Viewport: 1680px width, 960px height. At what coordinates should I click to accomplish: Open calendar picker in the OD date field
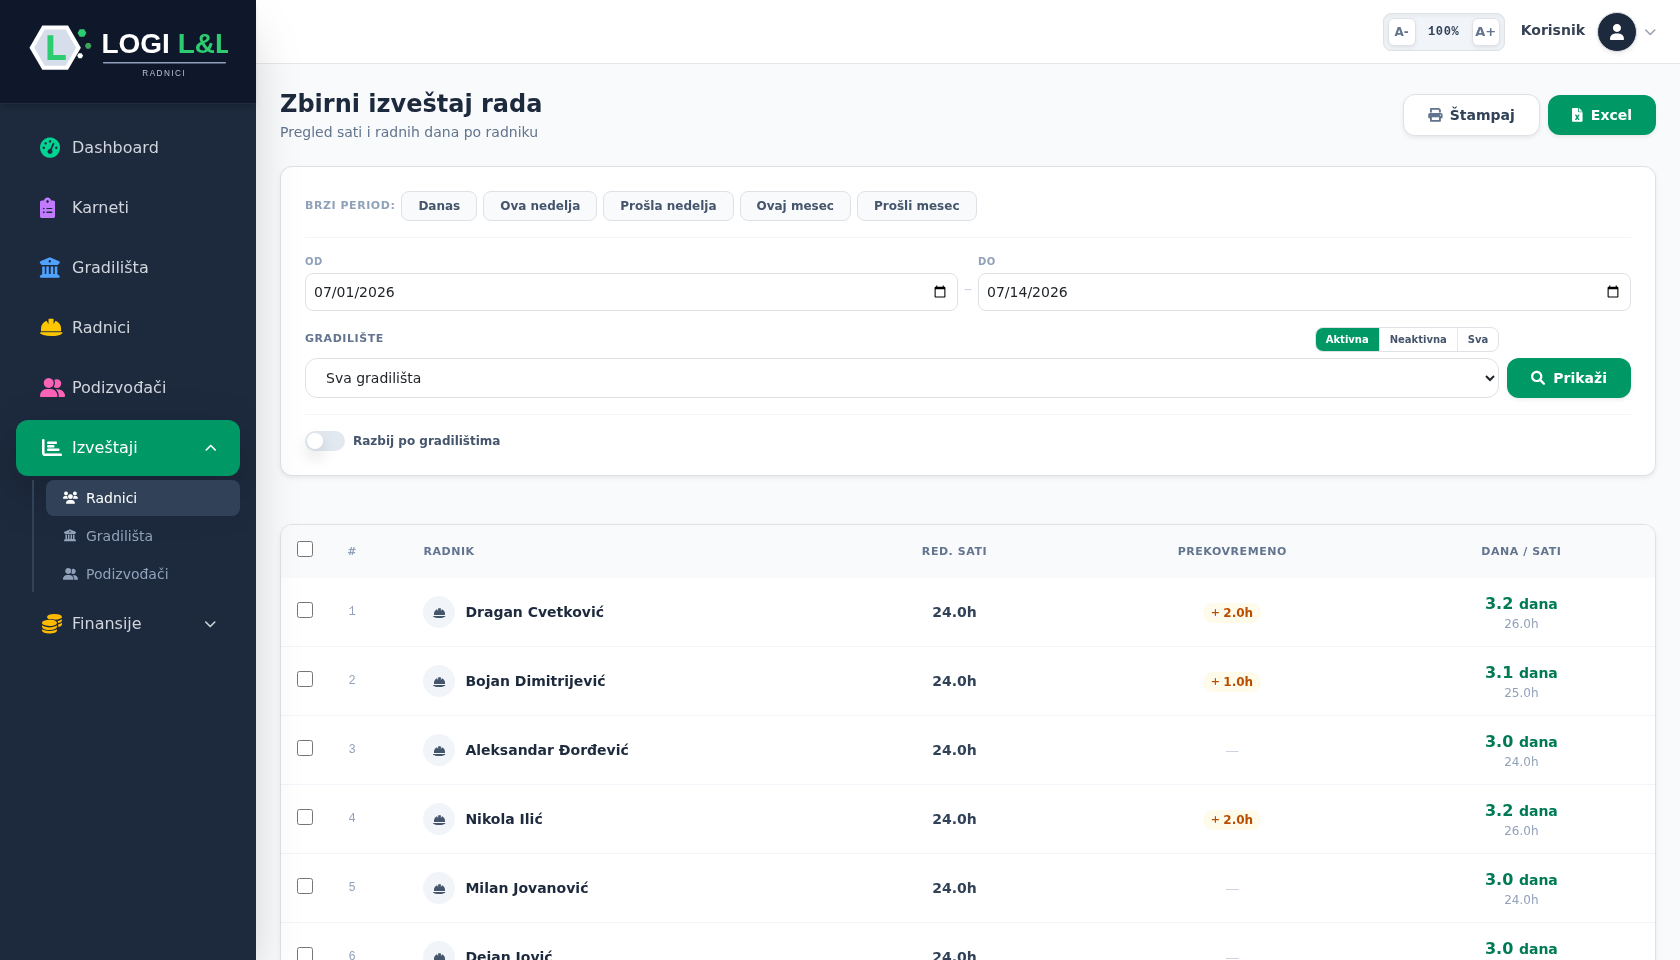coord(940,292)
